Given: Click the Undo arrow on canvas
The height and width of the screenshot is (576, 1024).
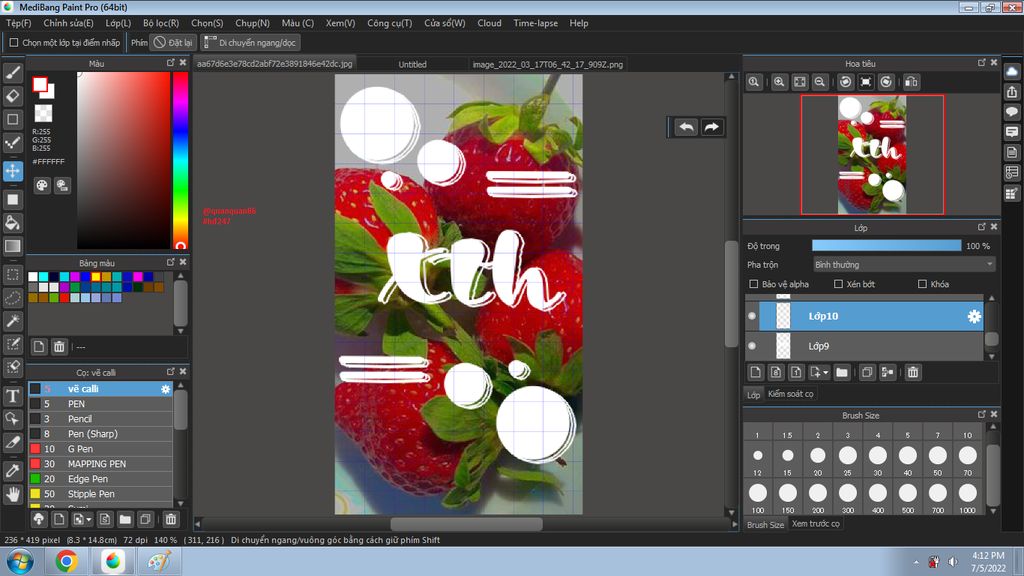Looking at the screenshot, I should click(686, 127).
